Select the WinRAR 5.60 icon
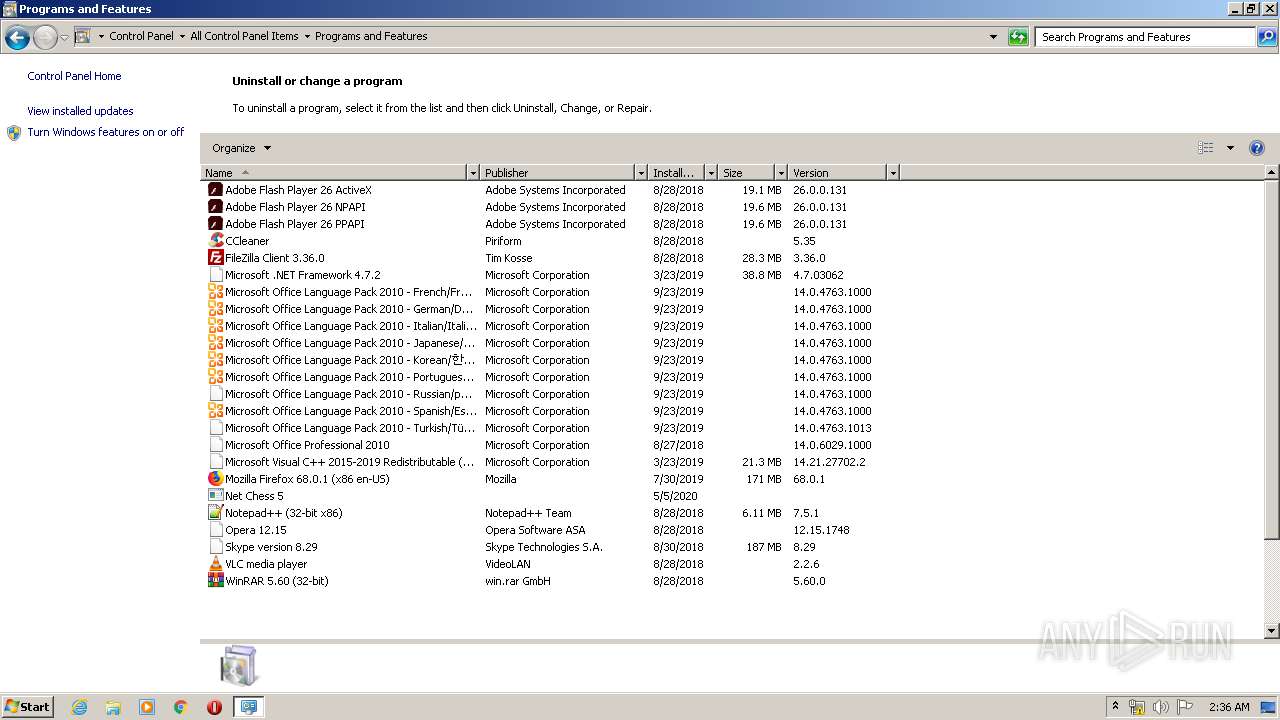 (x=215, y=581)
